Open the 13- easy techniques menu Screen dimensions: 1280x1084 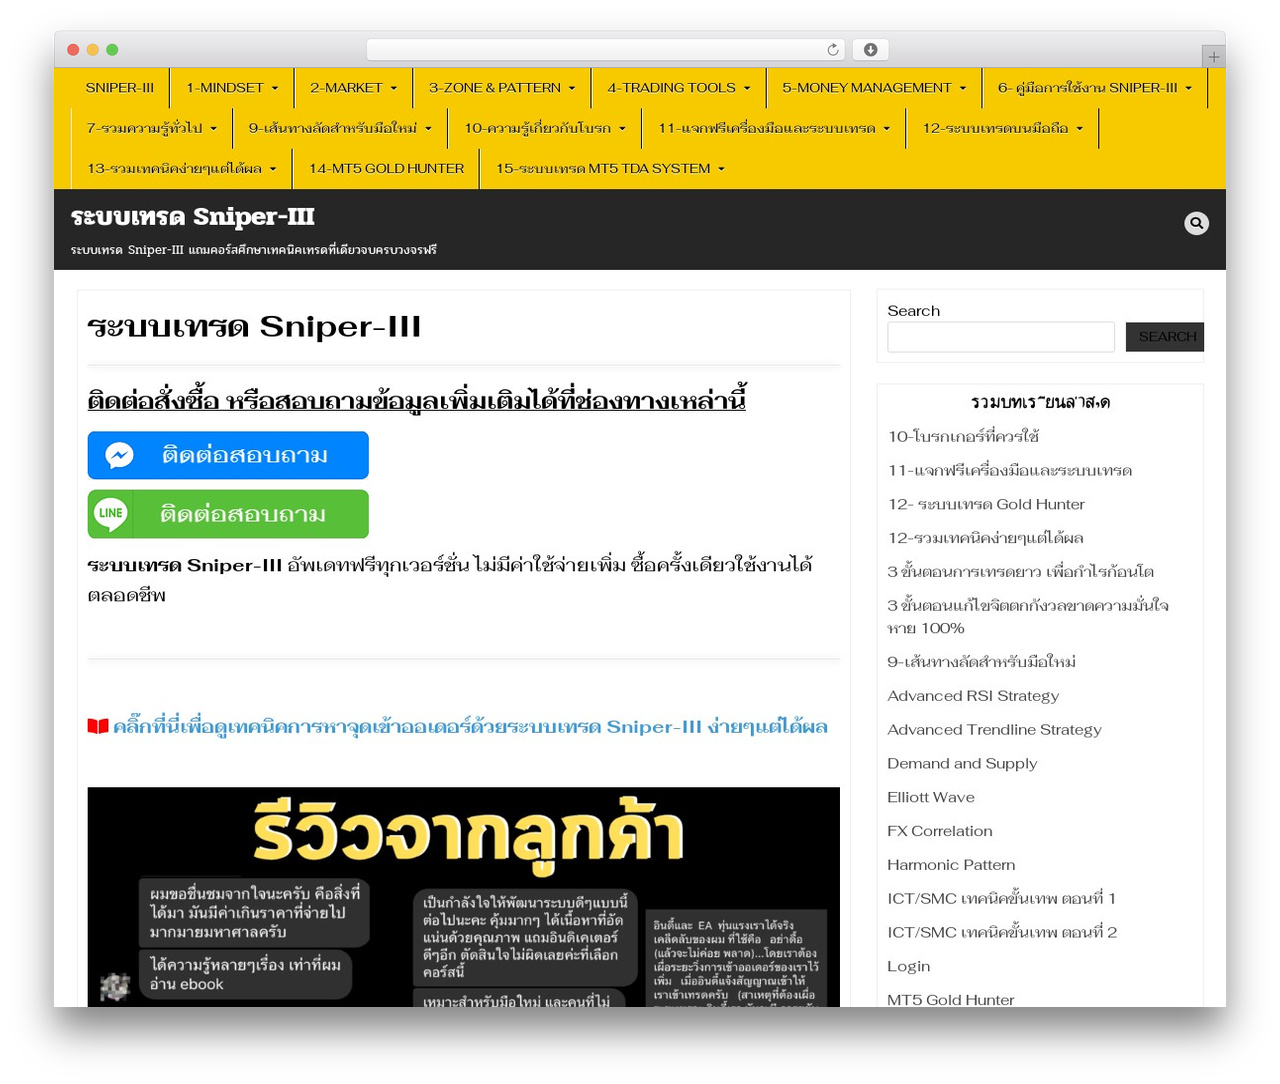[x=182, y=168]
